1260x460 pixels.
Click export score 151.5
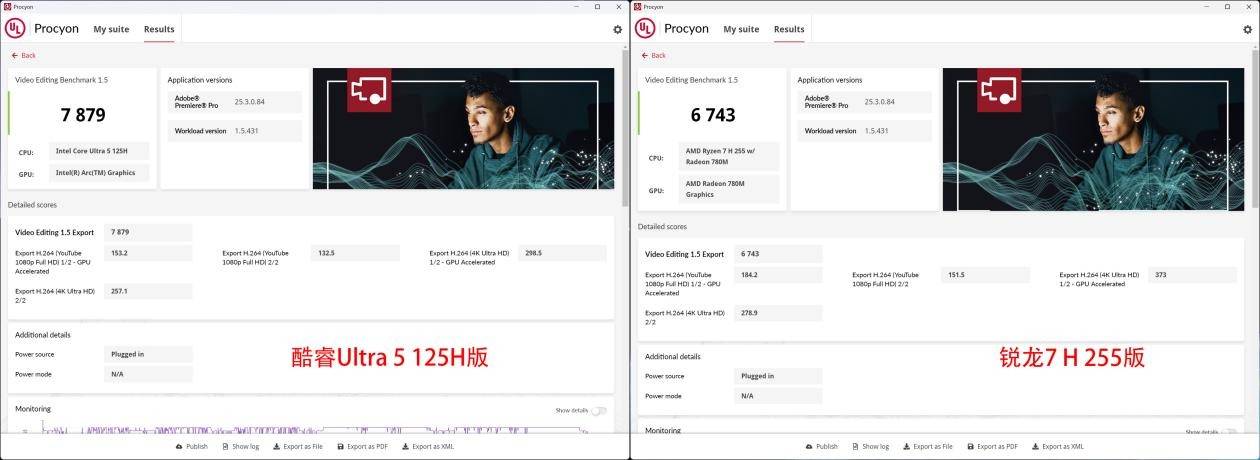[x=985, y=275]
